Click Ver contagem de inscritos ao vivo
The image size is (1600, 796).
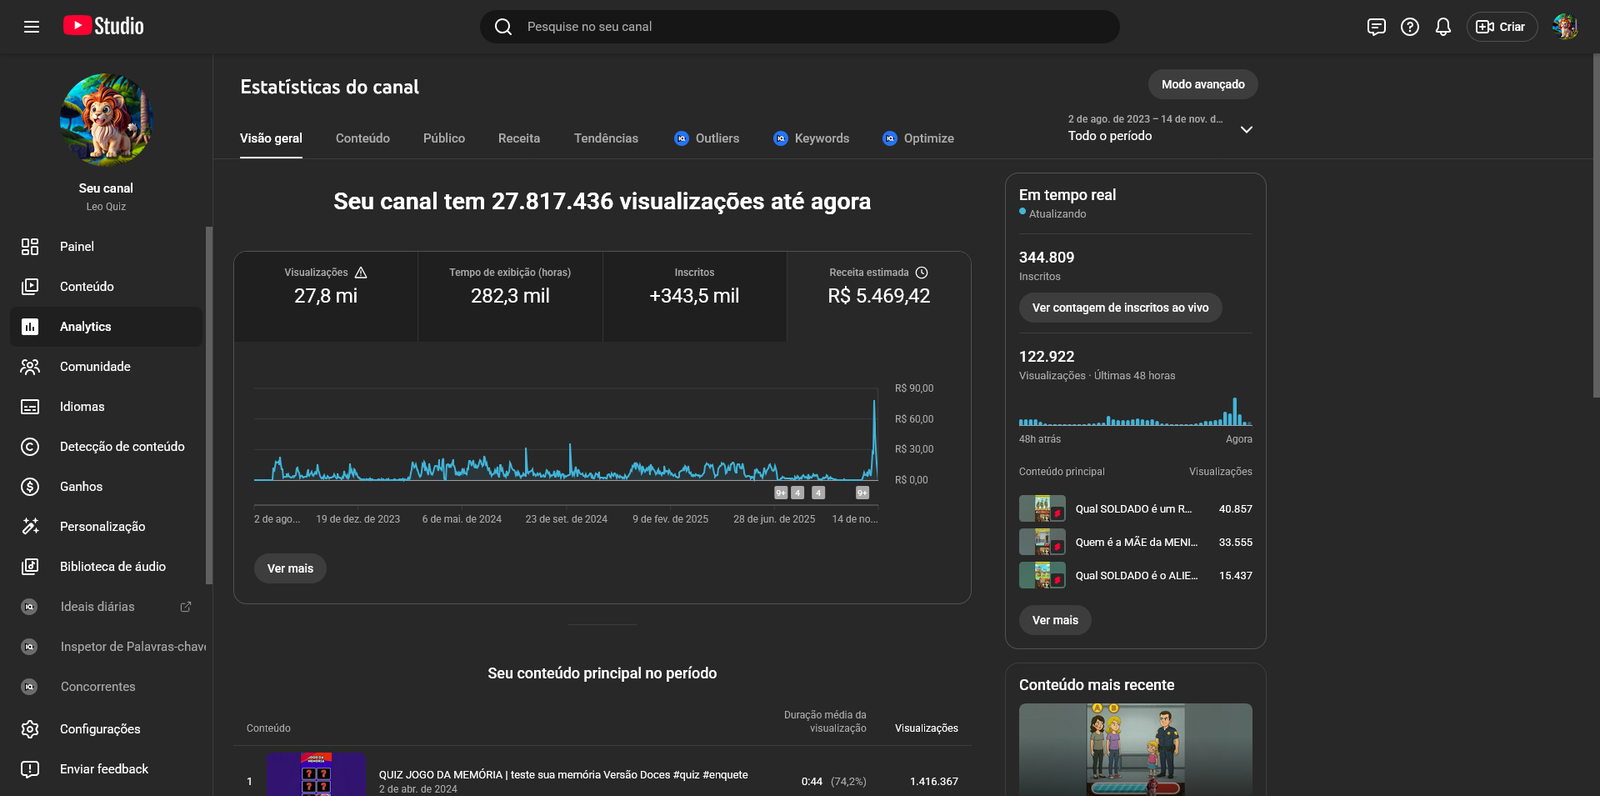1120,308
